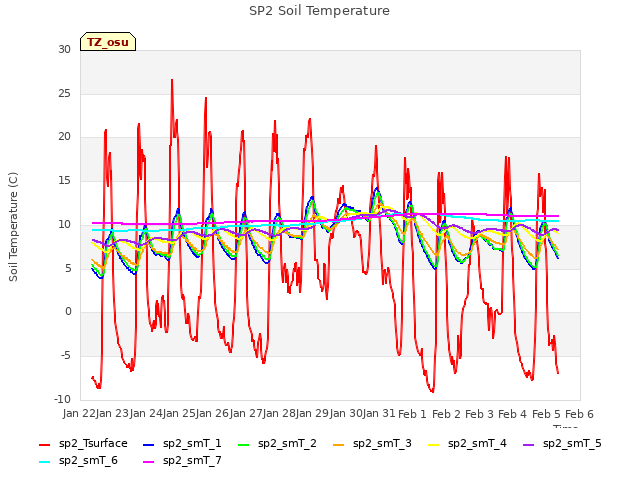Click the red sp2_Tsurface legend swatch
This screenshot has height=480, width=640.
point(44,444)
